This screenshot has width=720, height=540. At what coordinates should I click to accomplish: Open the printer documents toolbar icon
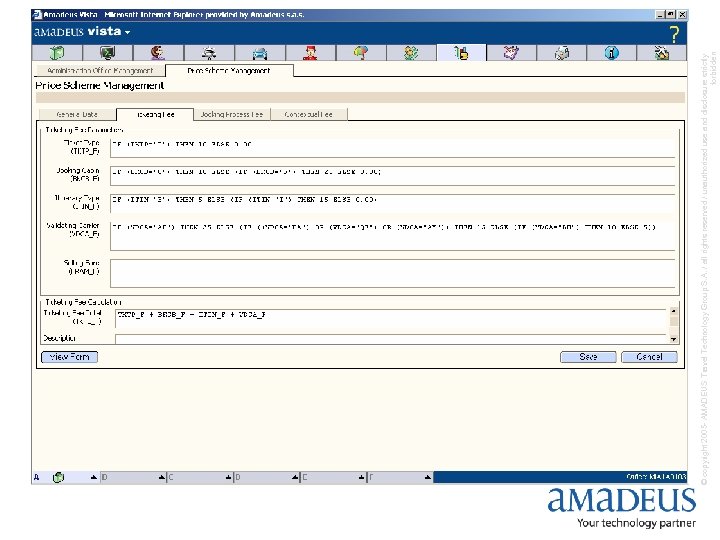coord(561,53)
